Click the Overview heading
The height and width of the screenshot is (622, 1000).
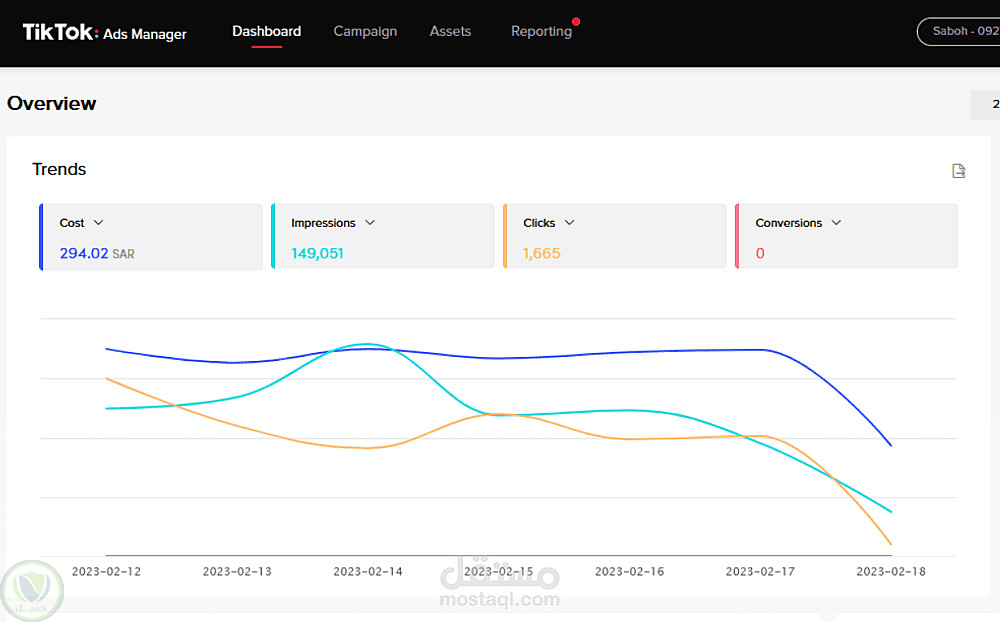click(52, 103)
